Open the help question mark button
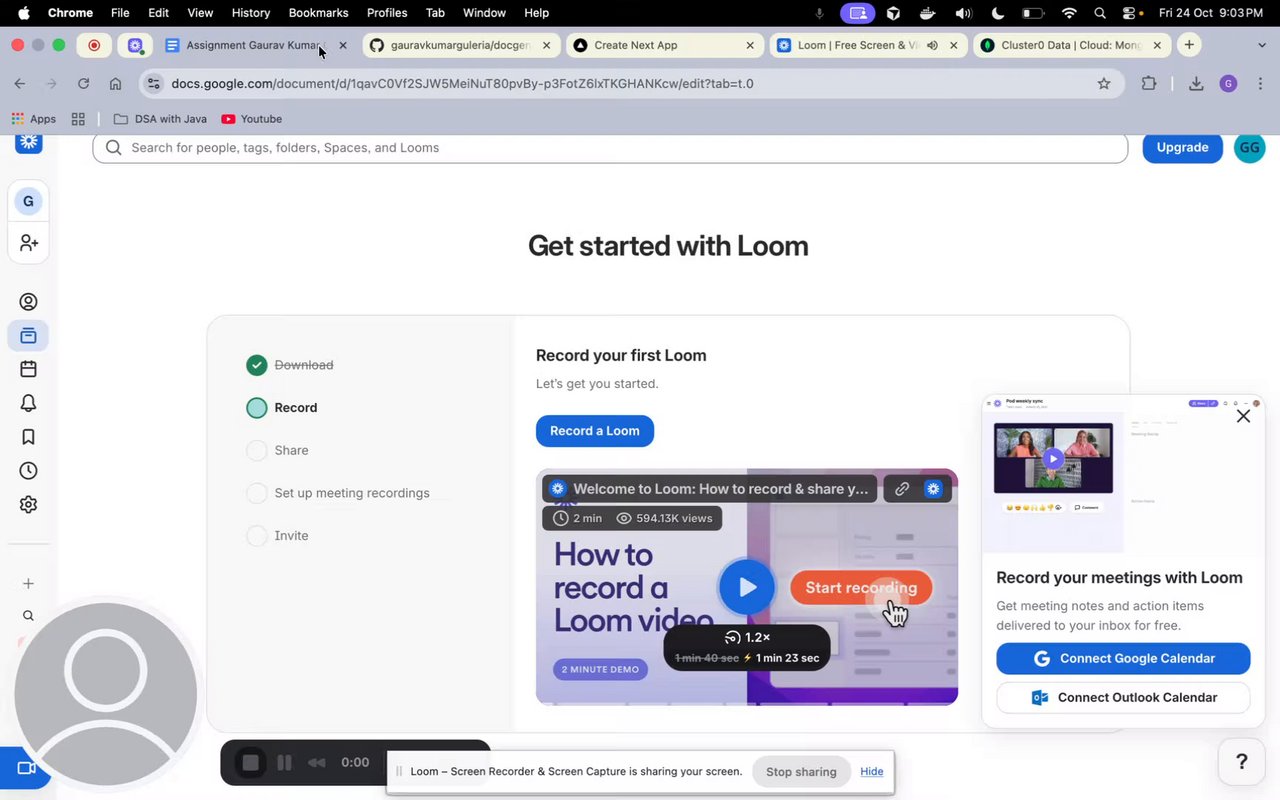1280x800 pixels. click(x=1242, y=762)
